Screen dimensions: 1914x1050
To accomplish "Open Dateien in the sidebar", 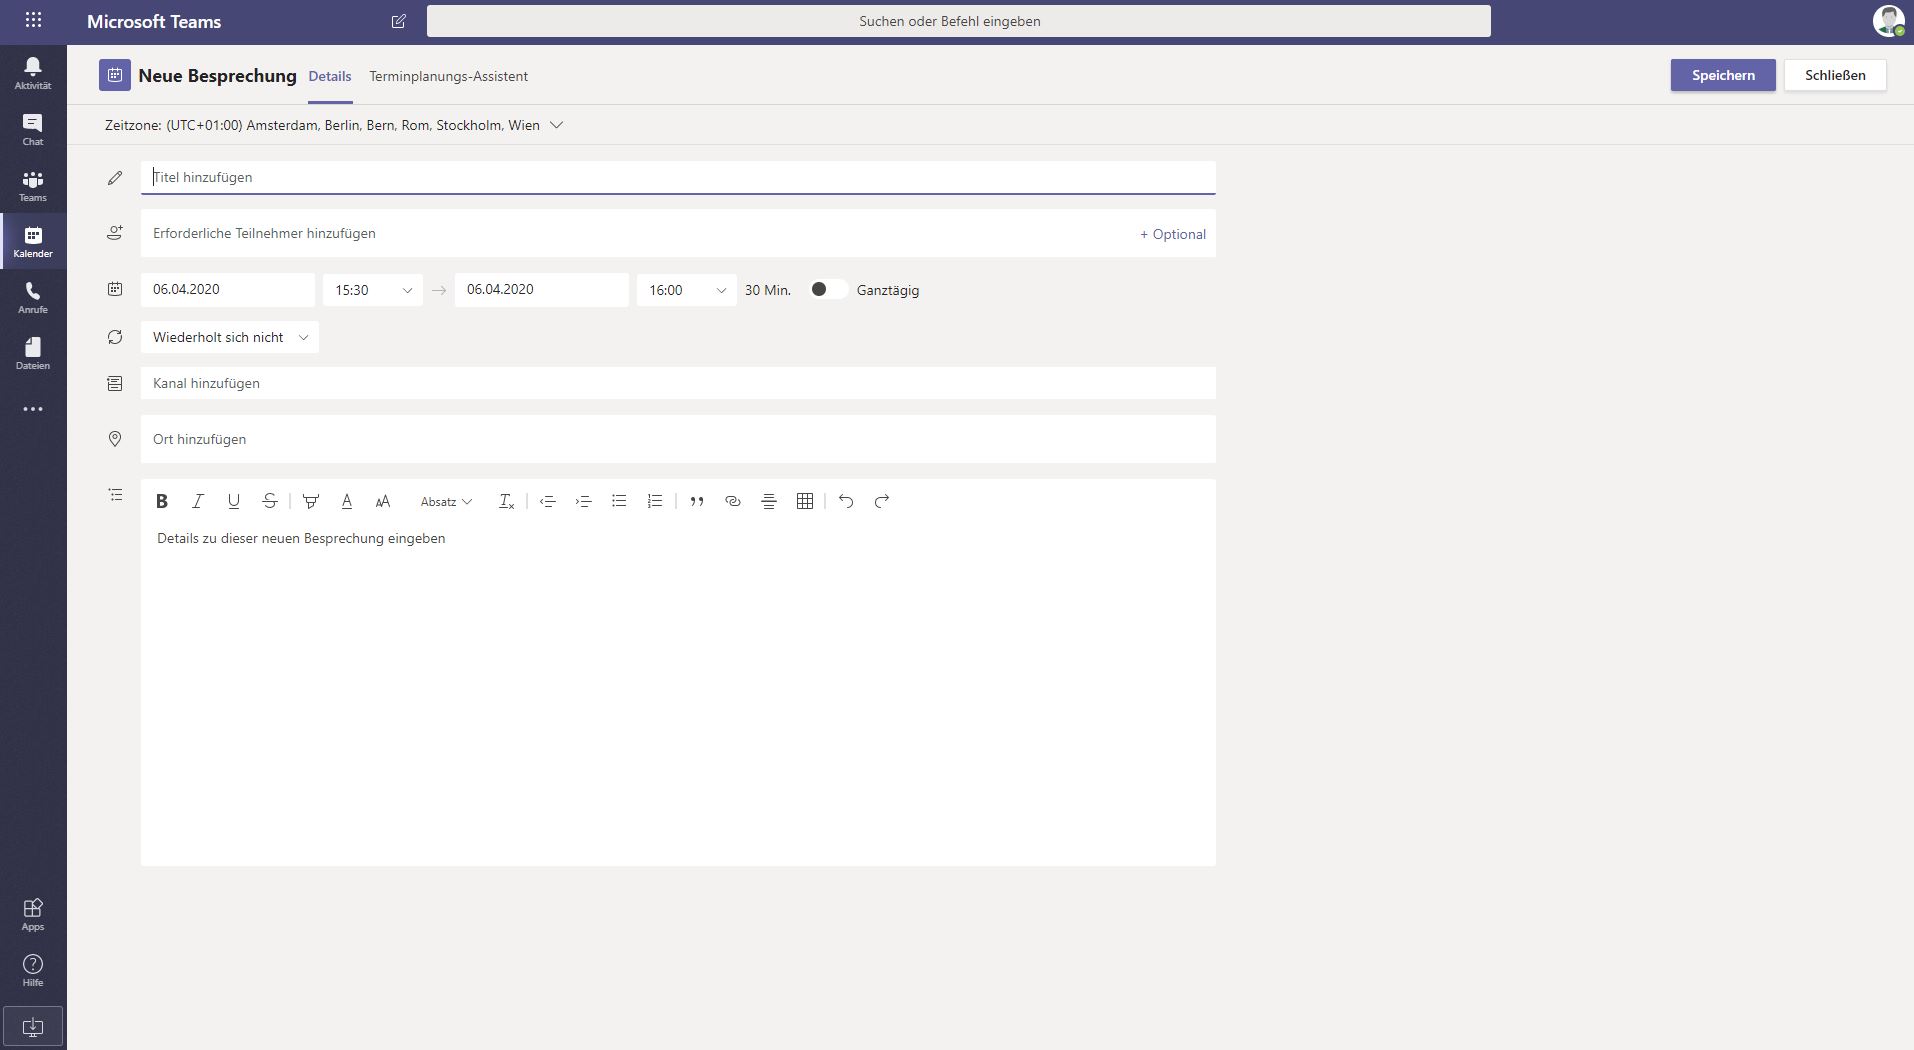I will coord(33,353).
